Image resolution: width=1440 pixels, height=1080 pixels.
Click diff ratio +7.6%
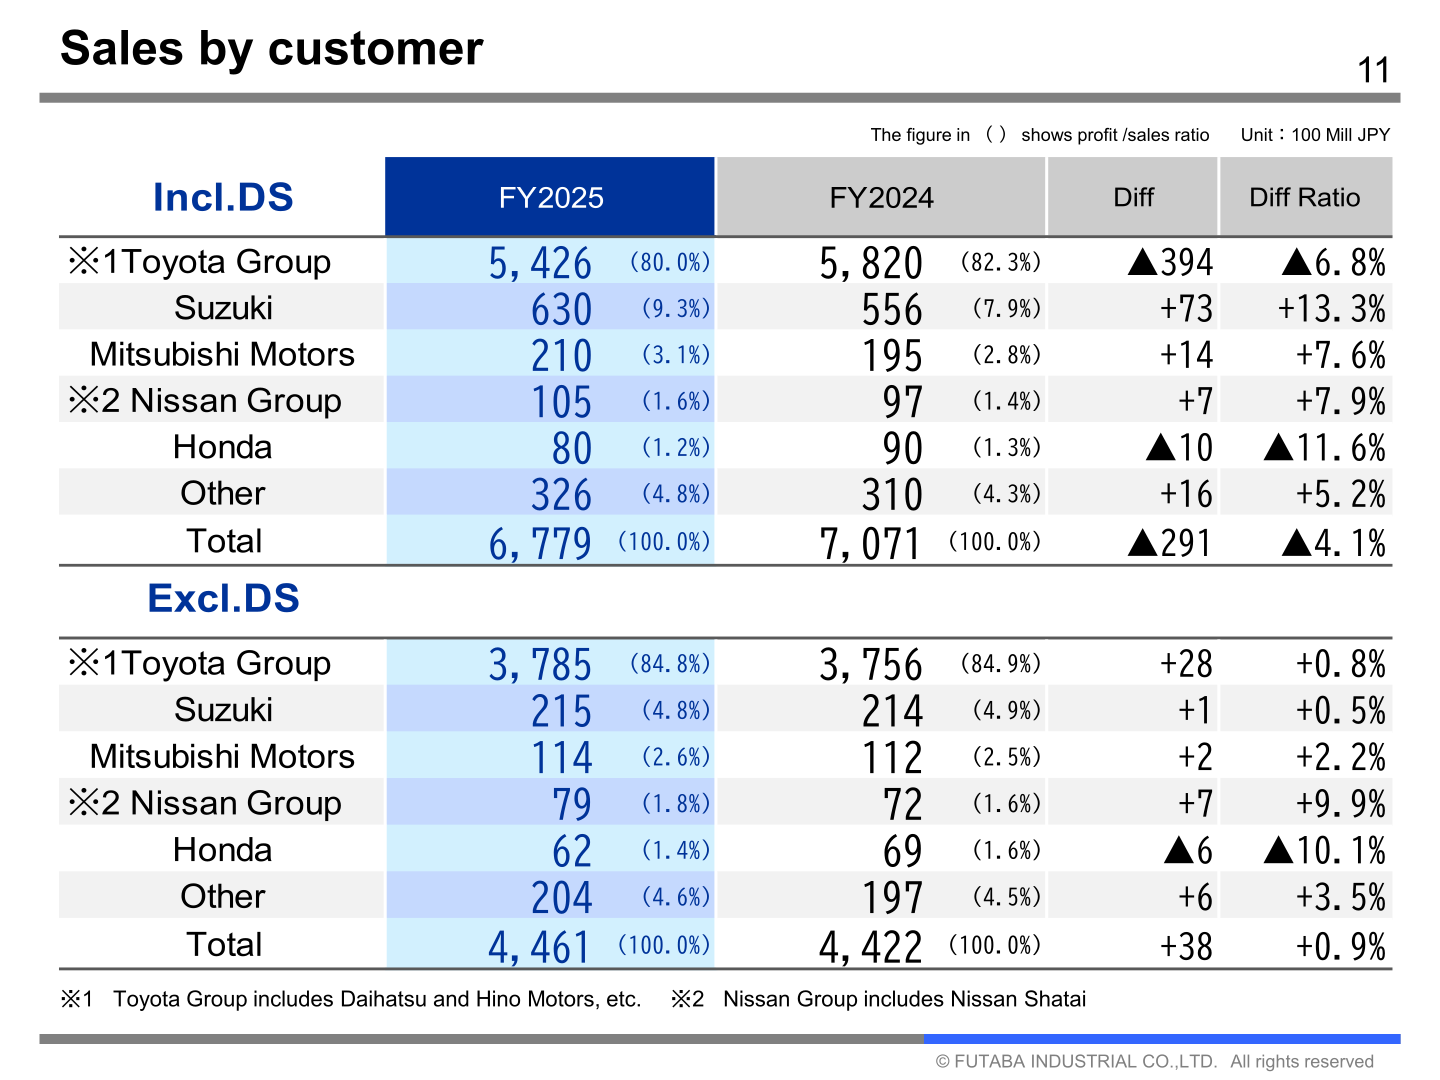click(1341, 355)
